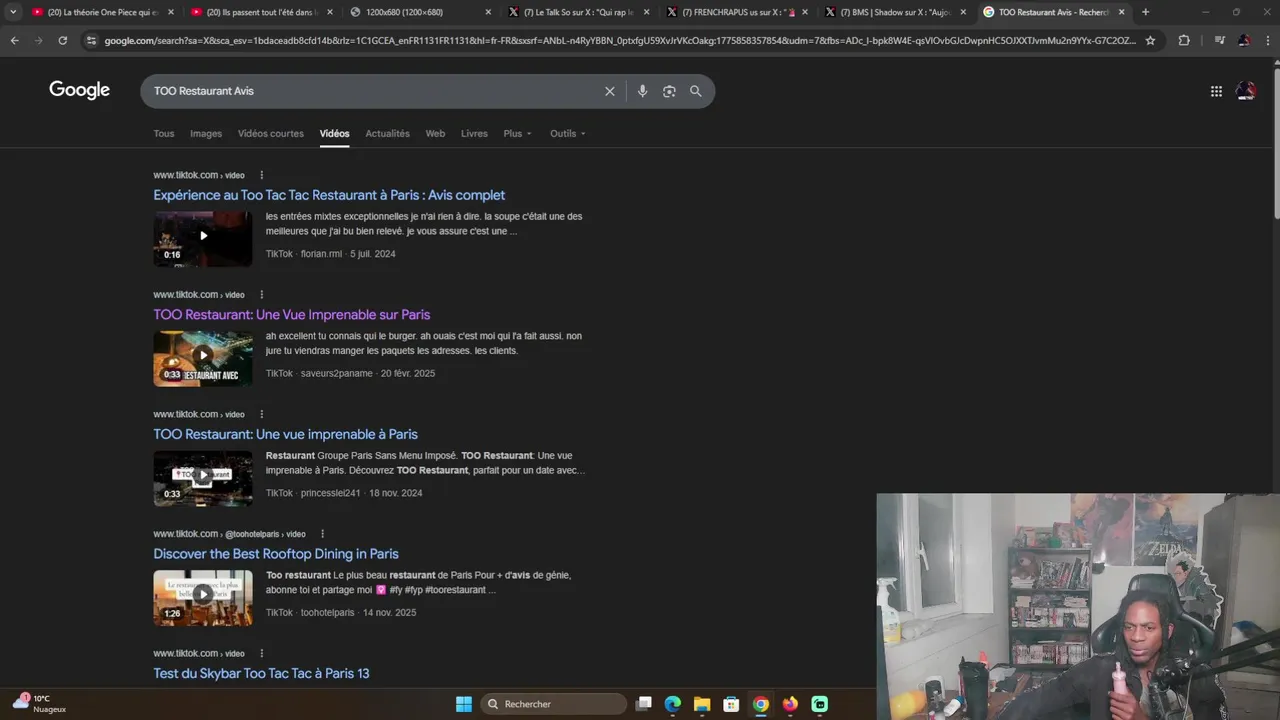
Task: Bookmark this page with the star icon
Action: tap(1150, 40)
